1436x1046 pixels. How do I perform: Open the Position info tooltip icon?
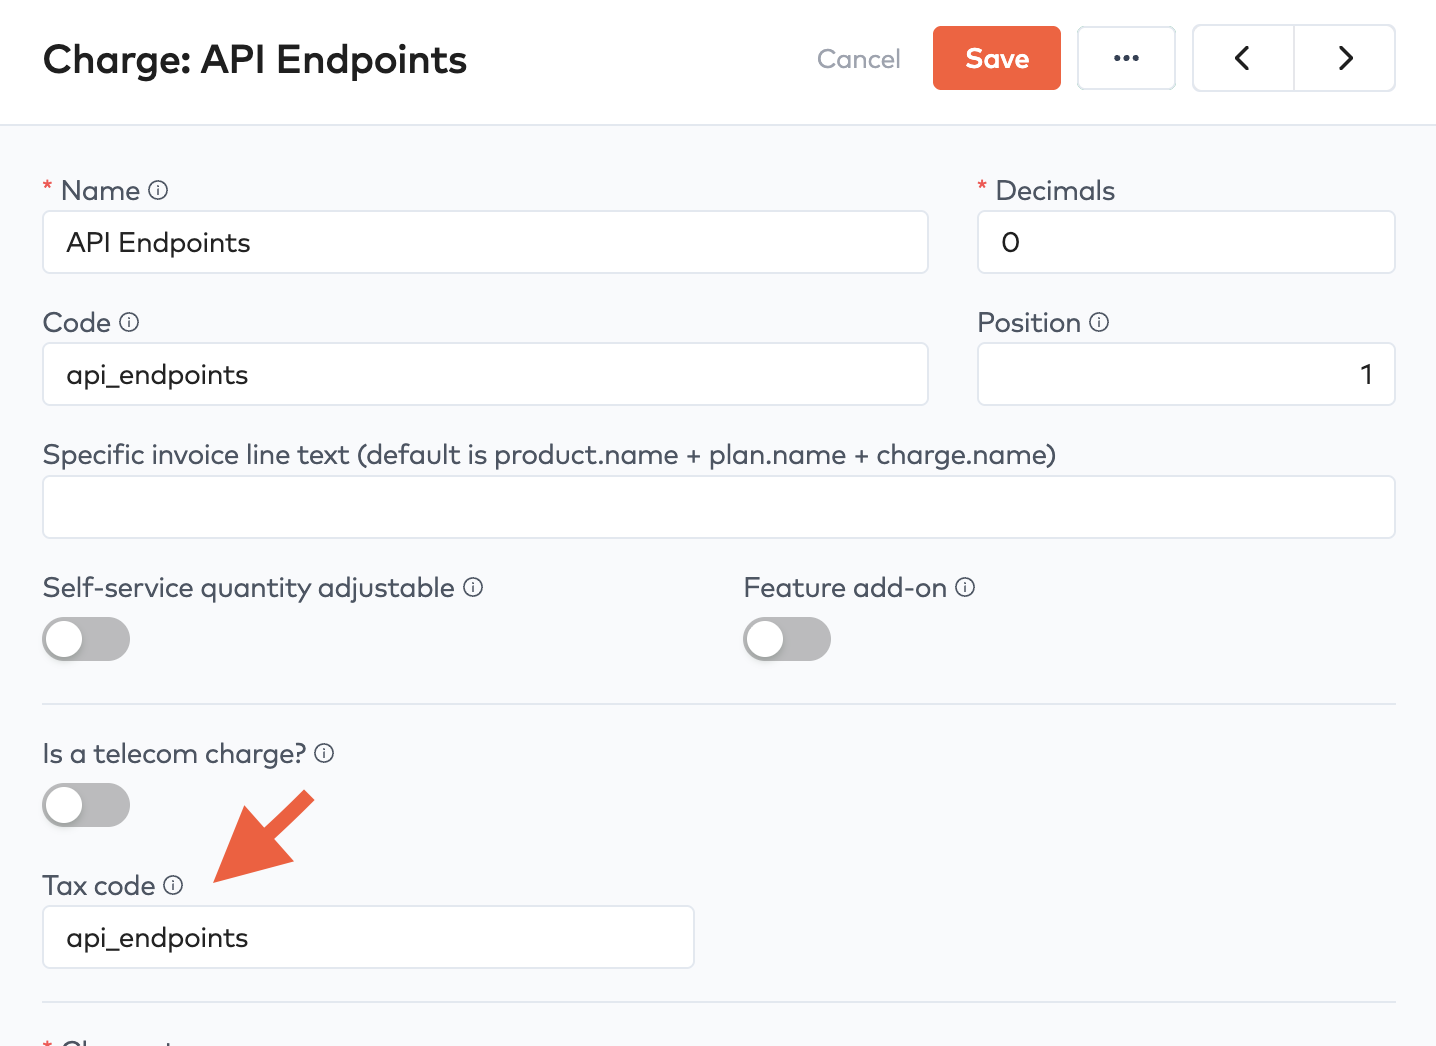[1099, 322]
